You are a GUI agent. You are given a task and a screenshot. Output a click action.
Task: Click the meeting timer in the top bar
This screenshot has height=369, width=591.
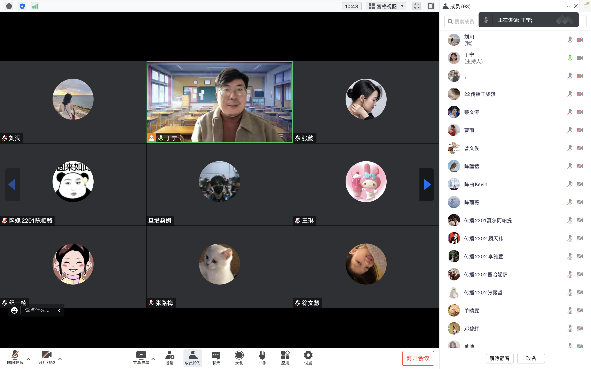(352, 6)
